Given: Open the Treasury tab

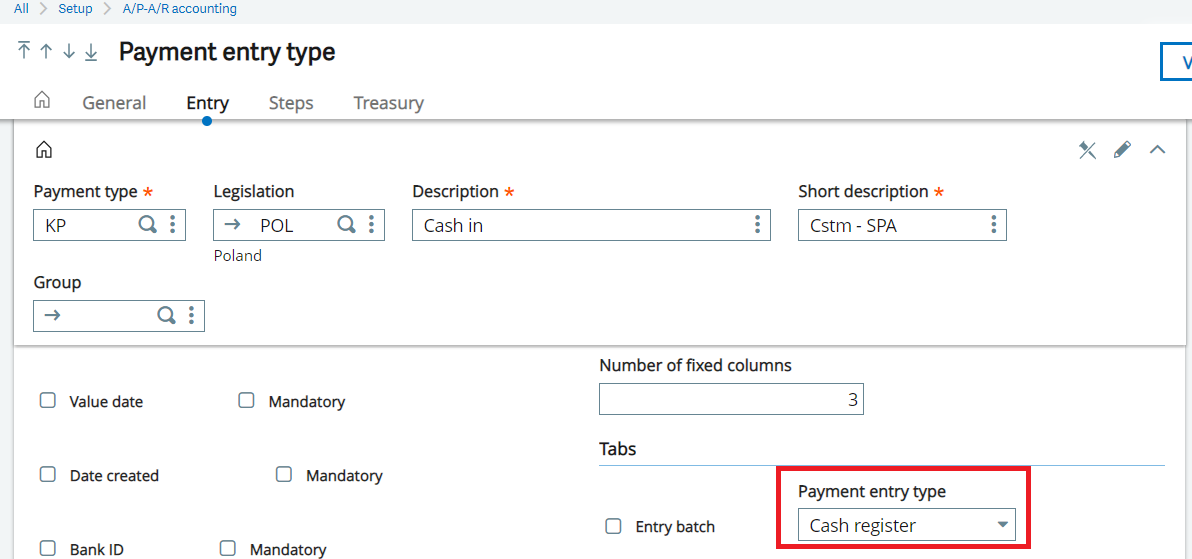Looking at the screenshot, I should click(x=388, y=103).
